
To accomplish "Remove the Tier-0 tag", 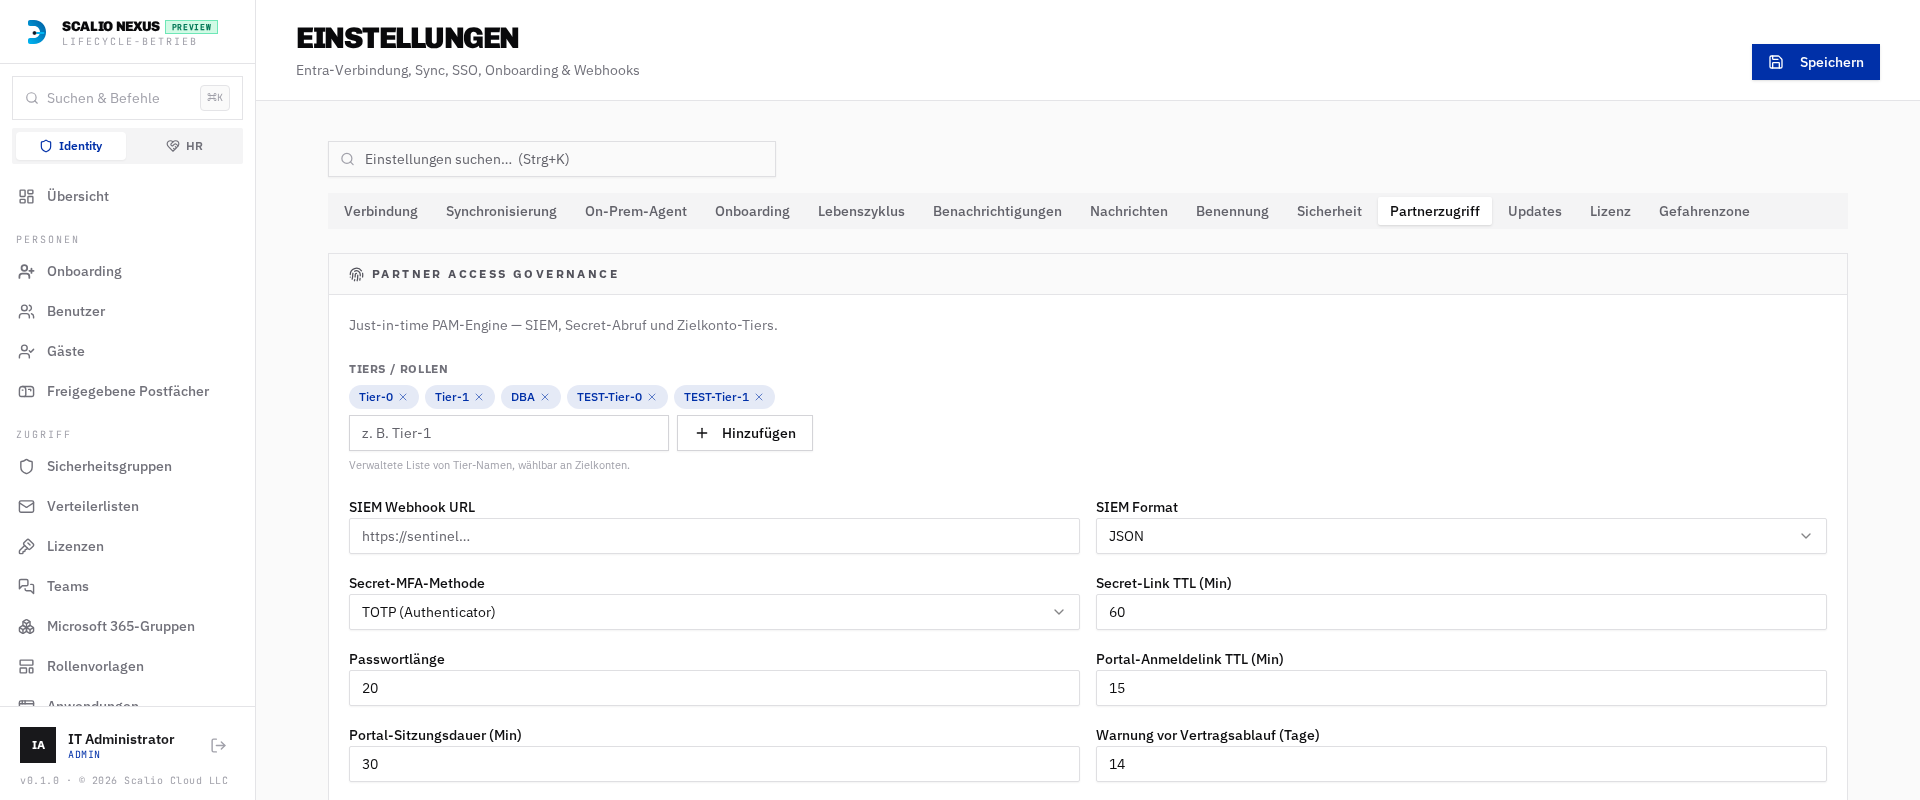I will tap(403, 397).
